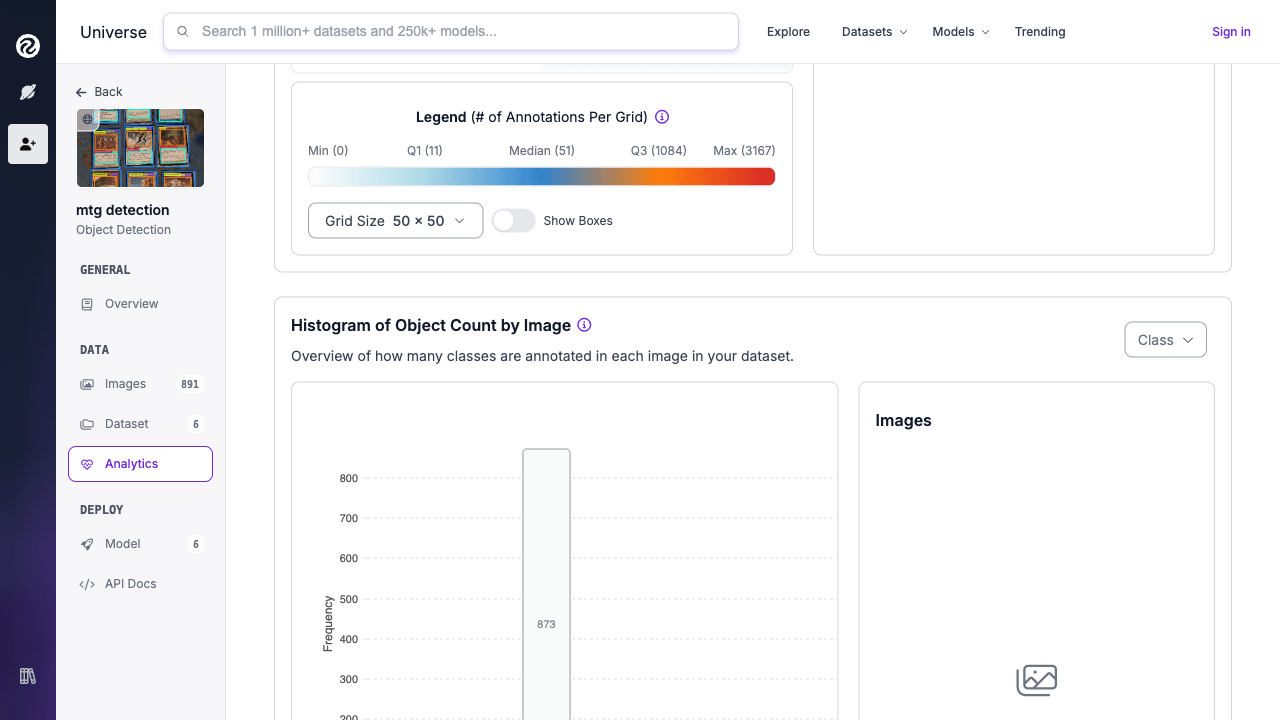
Task: Click the Roboflow logo in the top corner
Action: coord(27,47)
